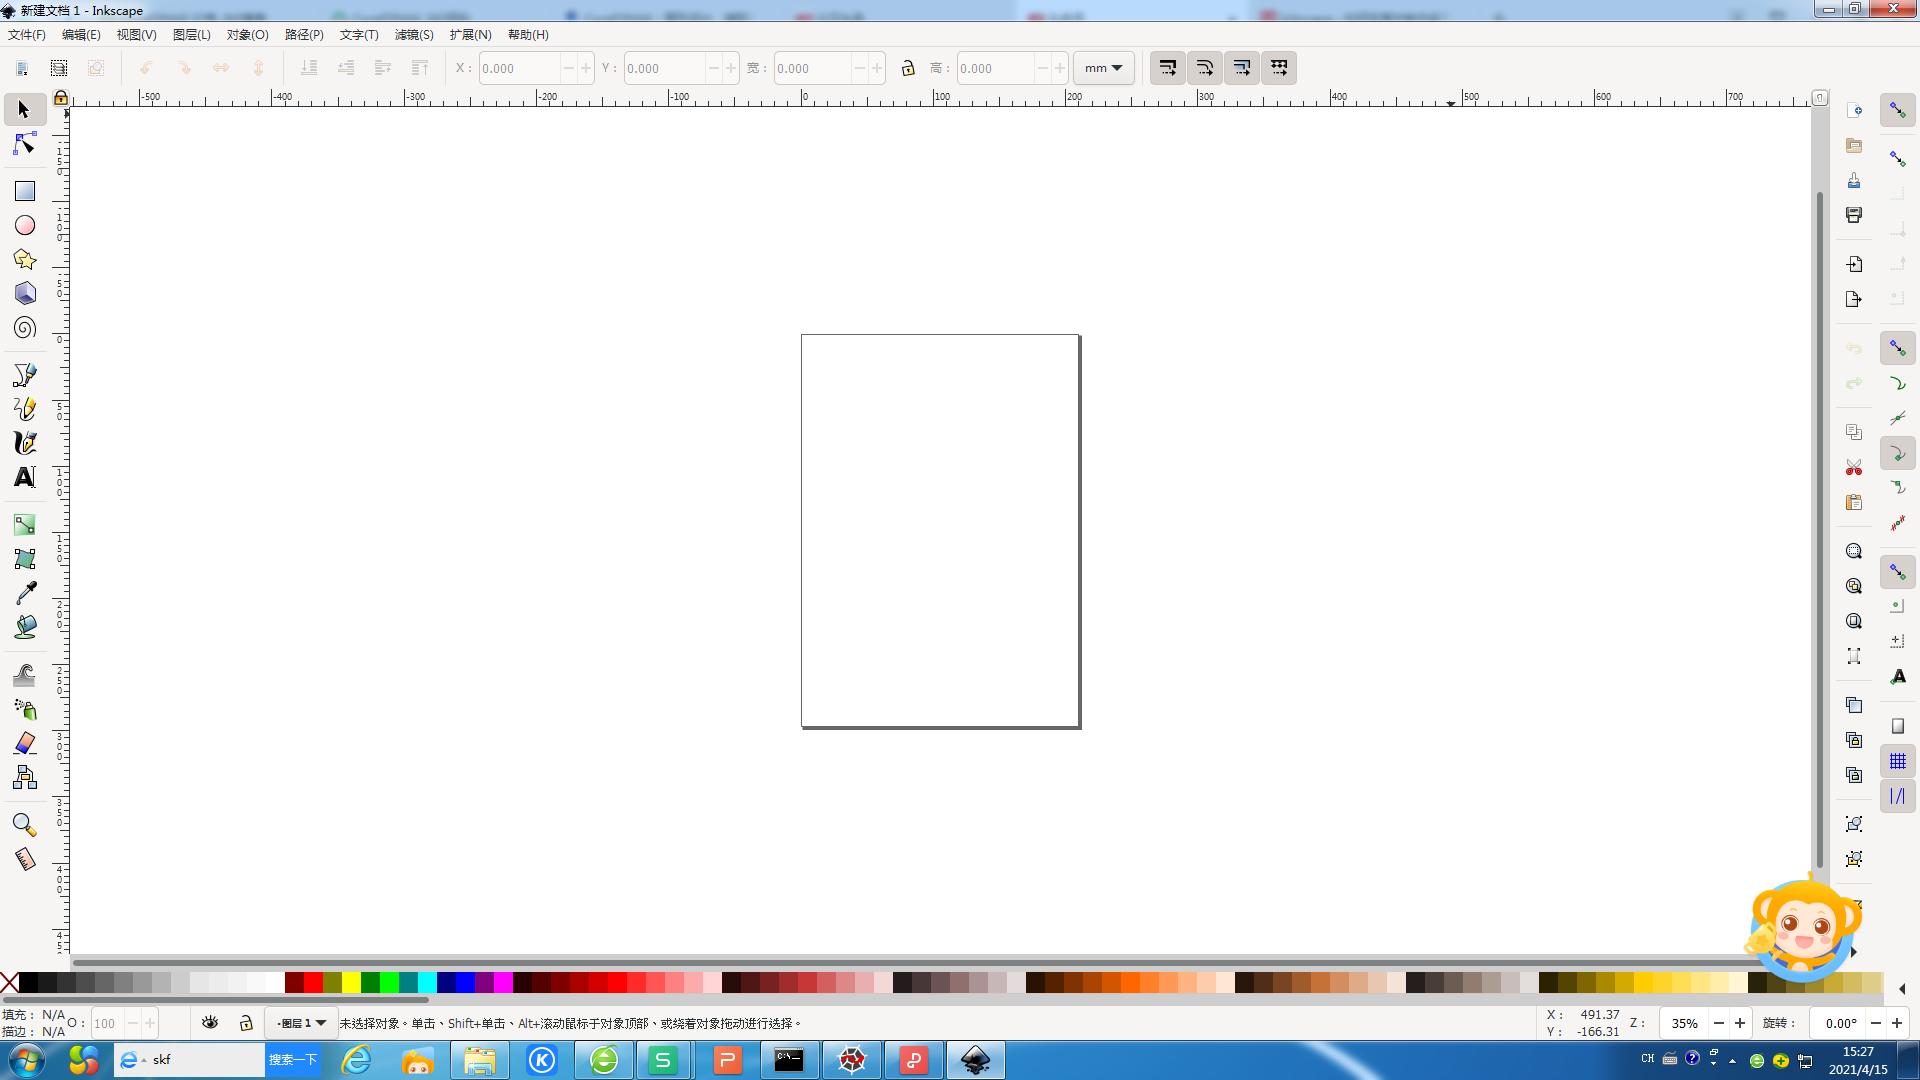This screenshot has width=1920, height=1080.
Task: Increase the X position value
Action: tap(586, 68)
